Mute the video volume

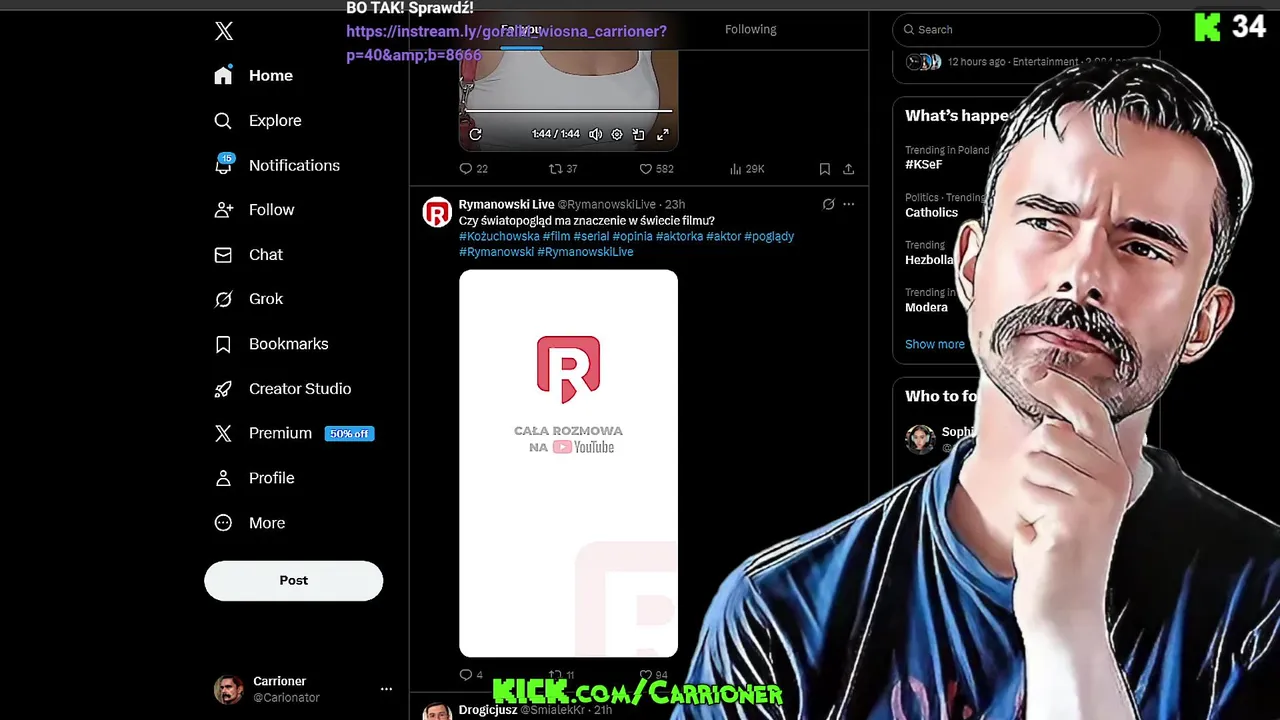coord(595,134)
